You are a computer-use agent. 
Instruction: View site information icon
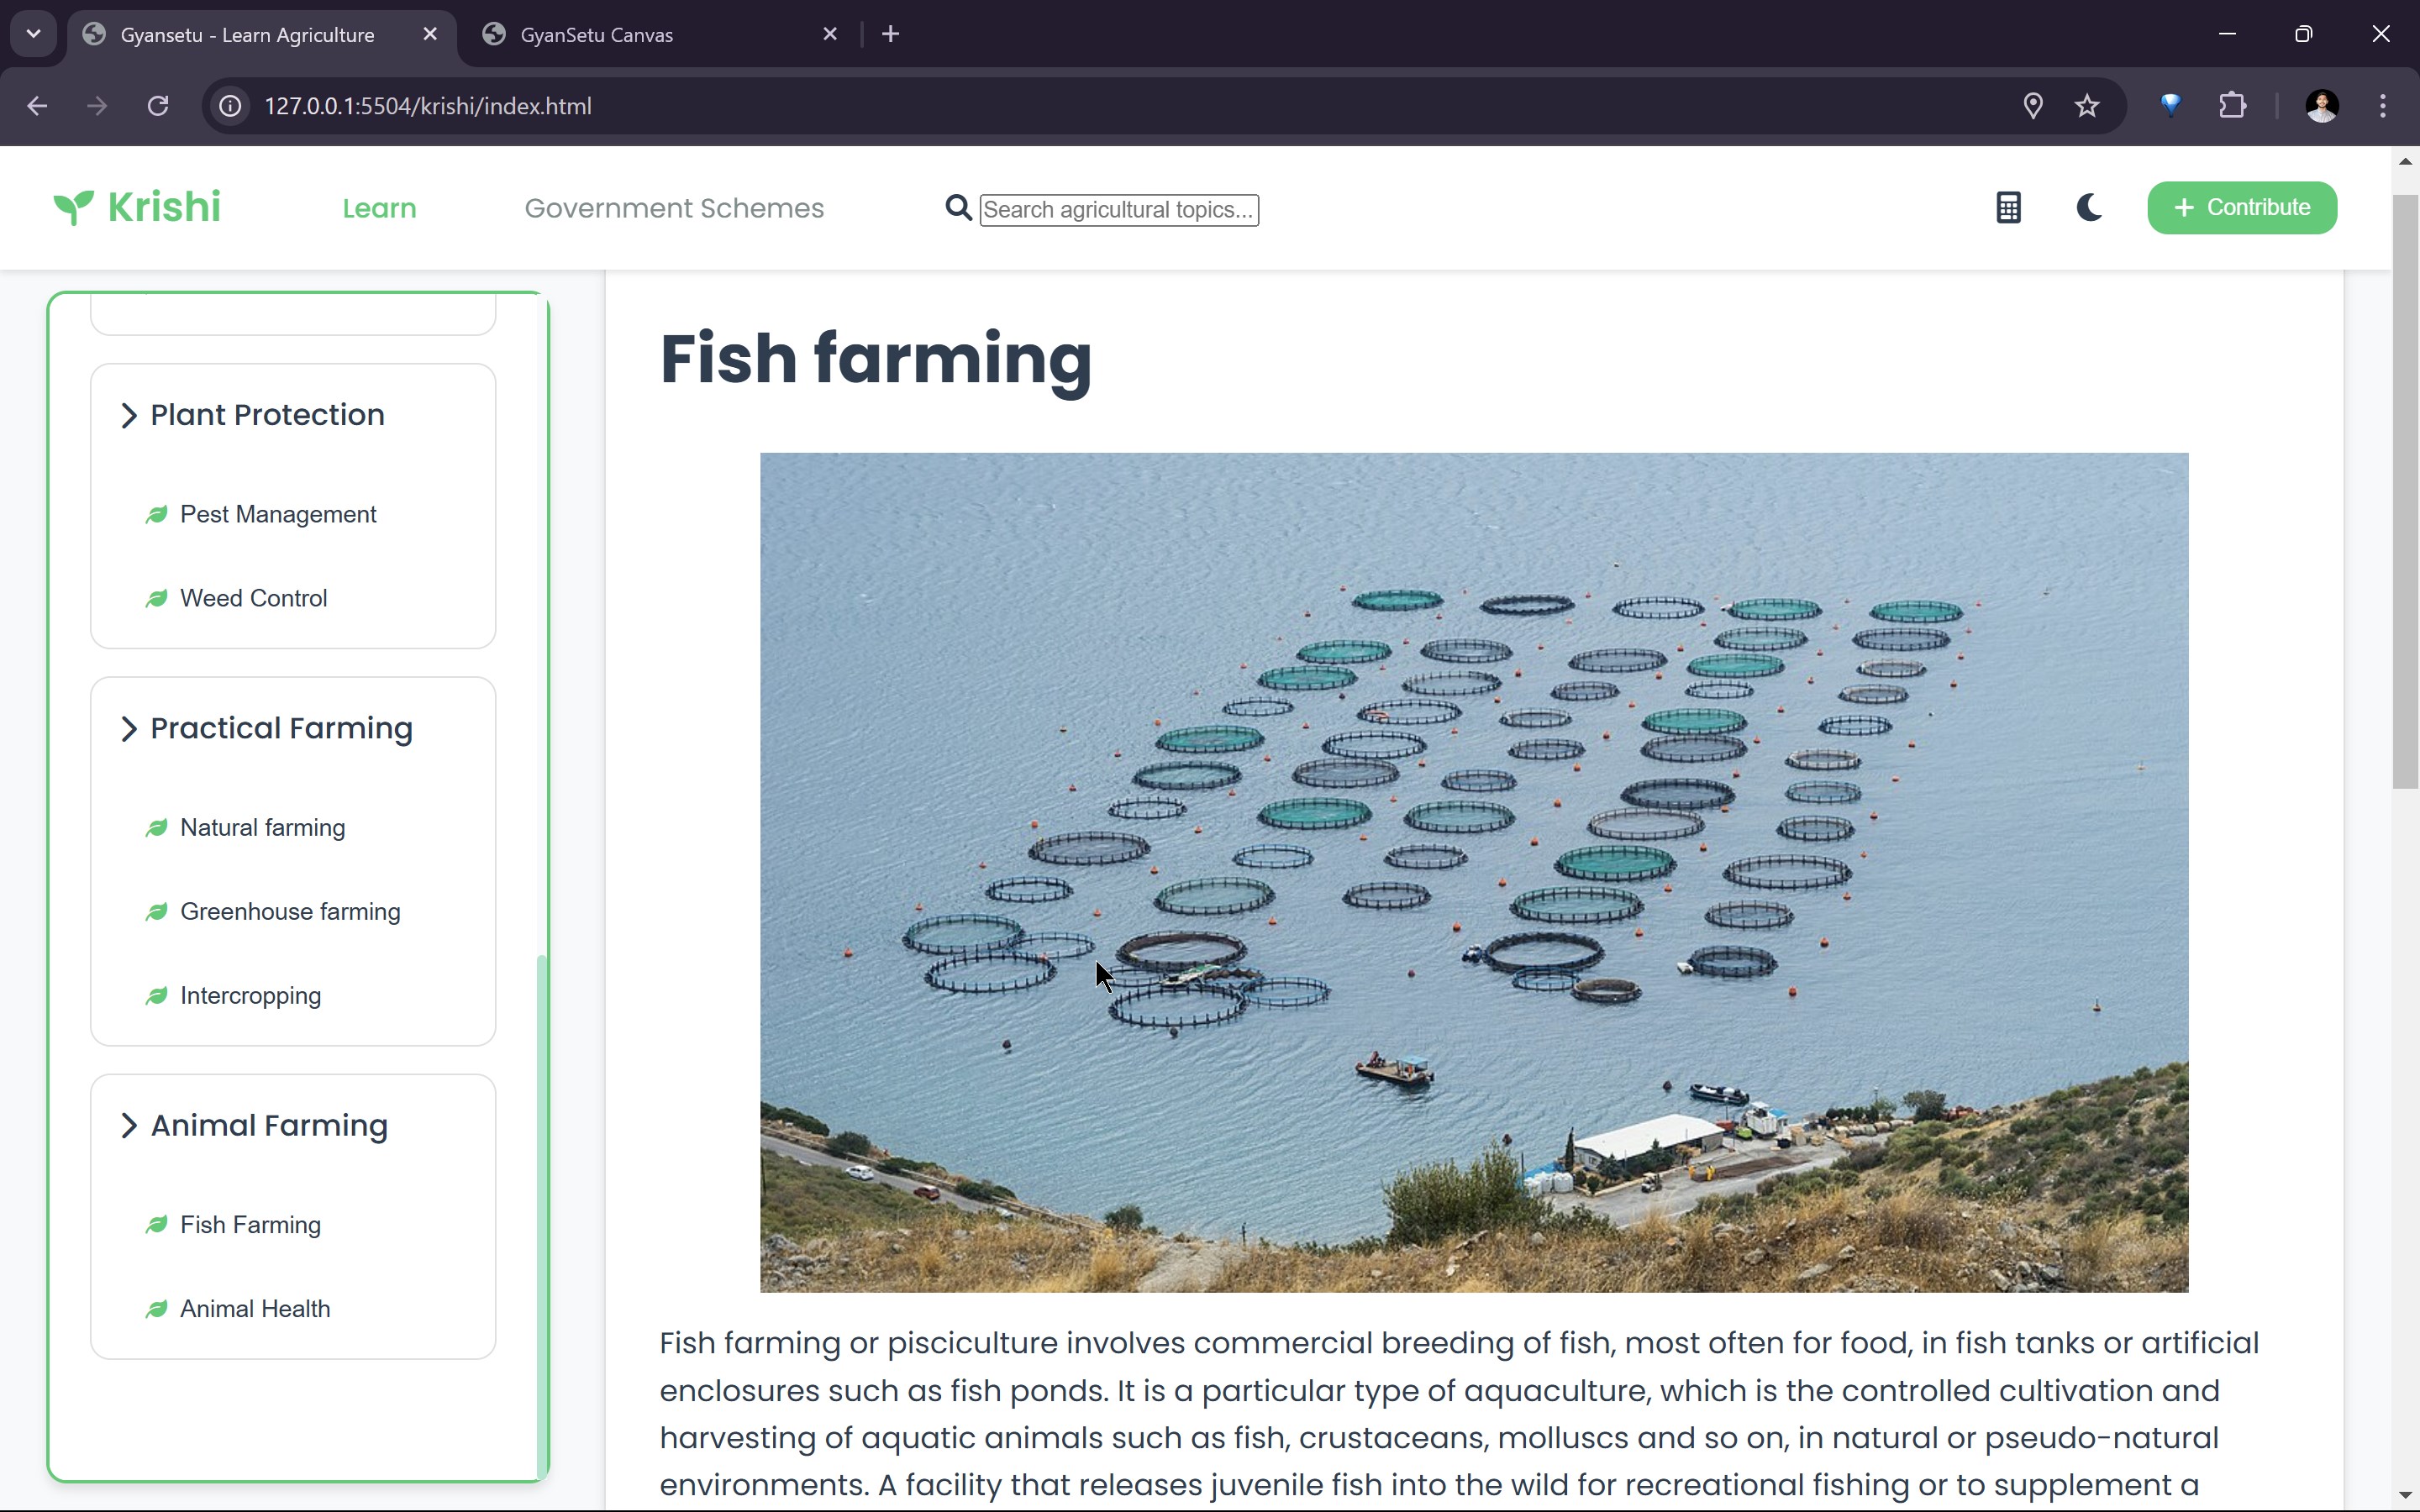[230, 106]
